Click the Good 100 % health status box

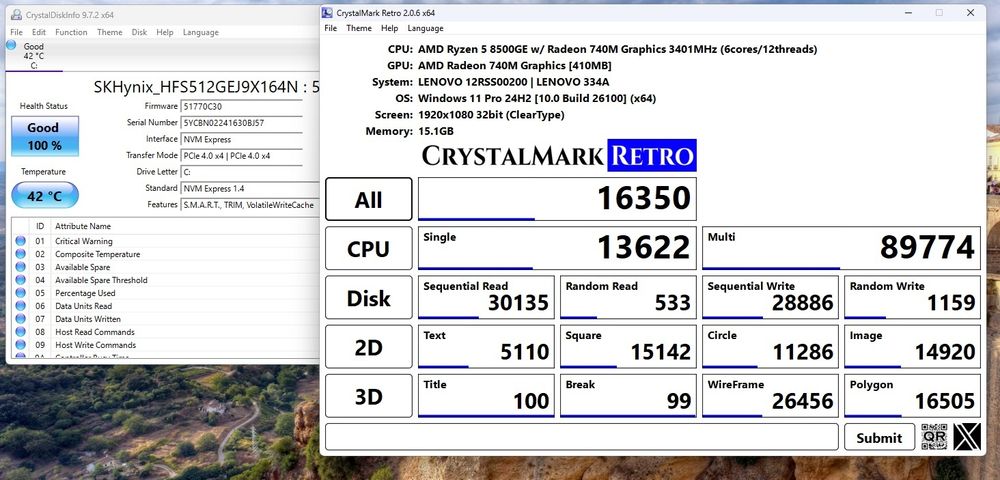point(44,136)
